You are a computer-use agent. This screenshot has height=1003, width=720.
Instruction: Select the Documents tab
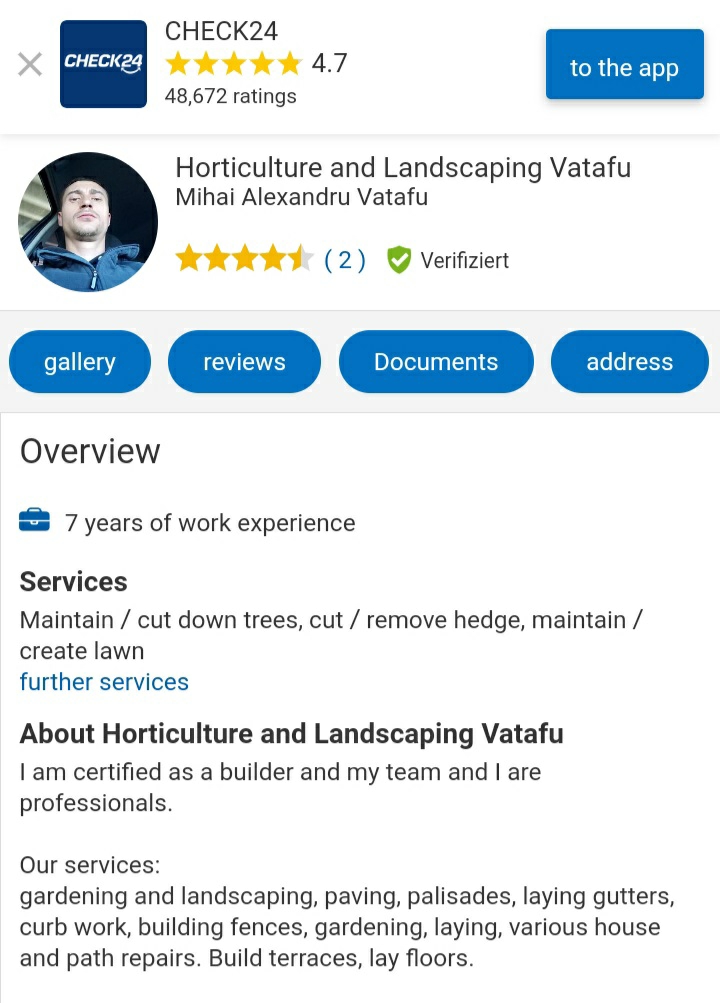436,362
